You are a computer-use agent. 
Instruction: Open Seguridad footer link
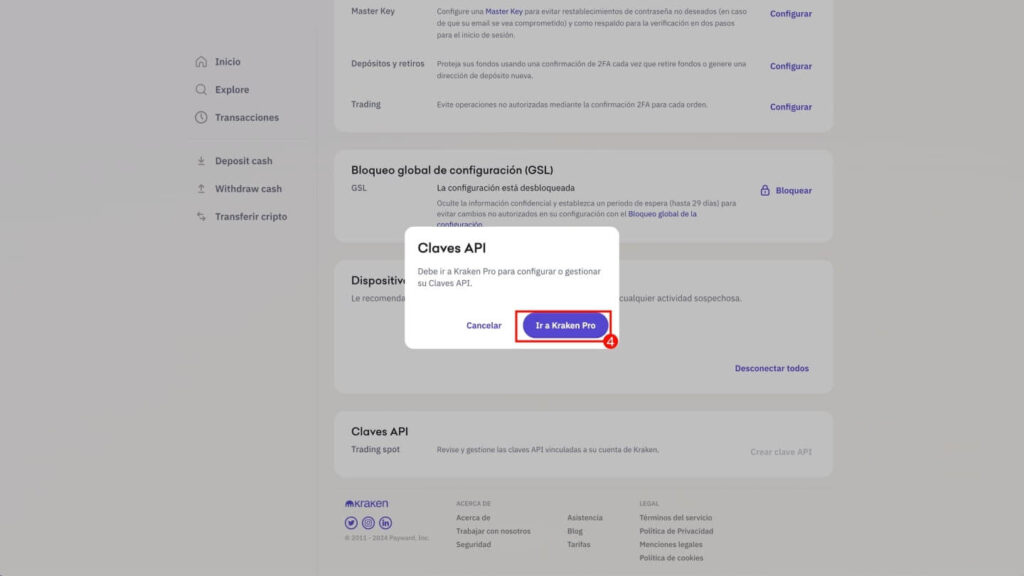pyautogui.click(x=473, y=544)
